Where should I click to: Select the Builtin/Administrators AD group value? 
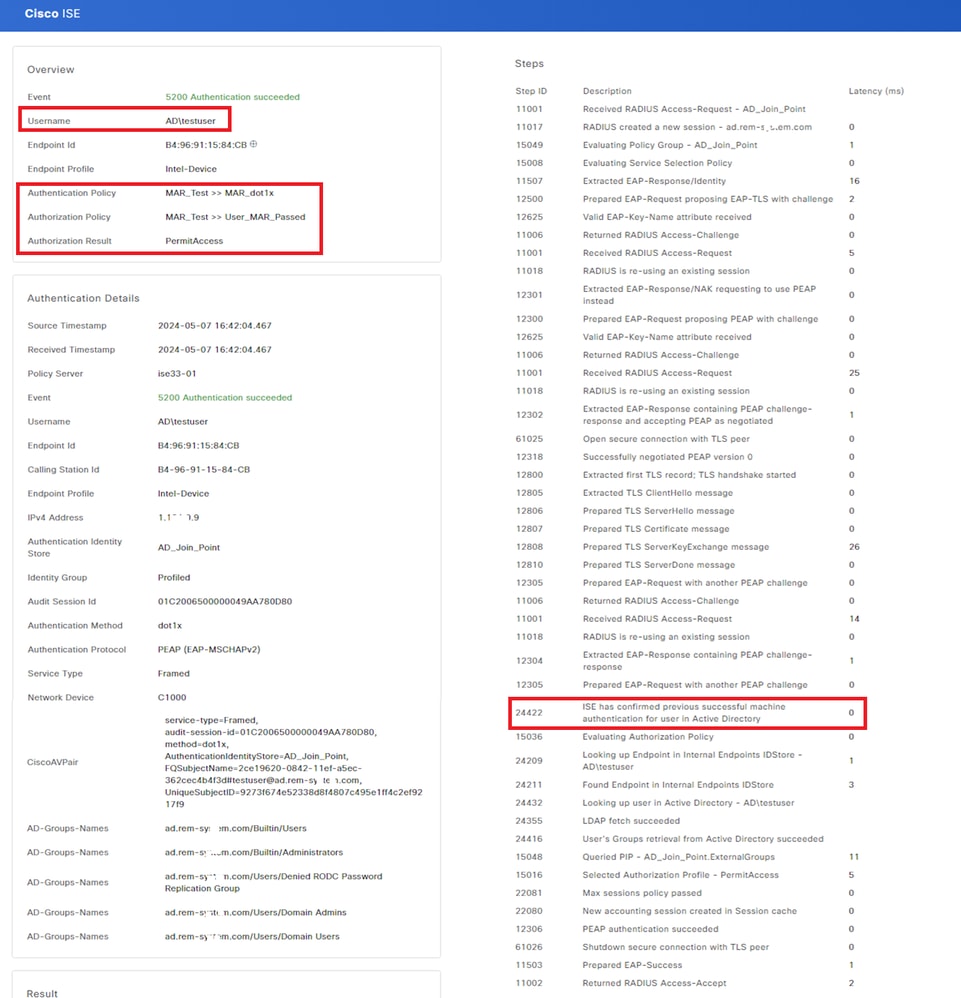tap(254, 852)
